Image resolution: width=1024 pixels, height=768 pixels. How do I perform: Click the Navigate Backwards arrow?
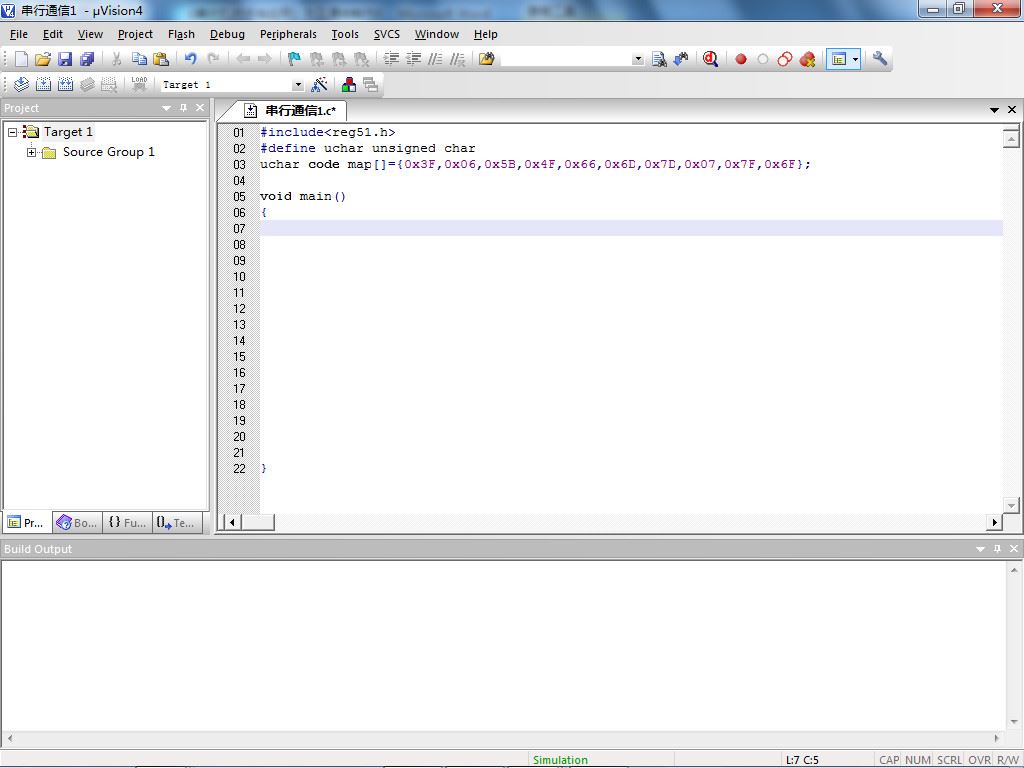click(x=243, y=59)
